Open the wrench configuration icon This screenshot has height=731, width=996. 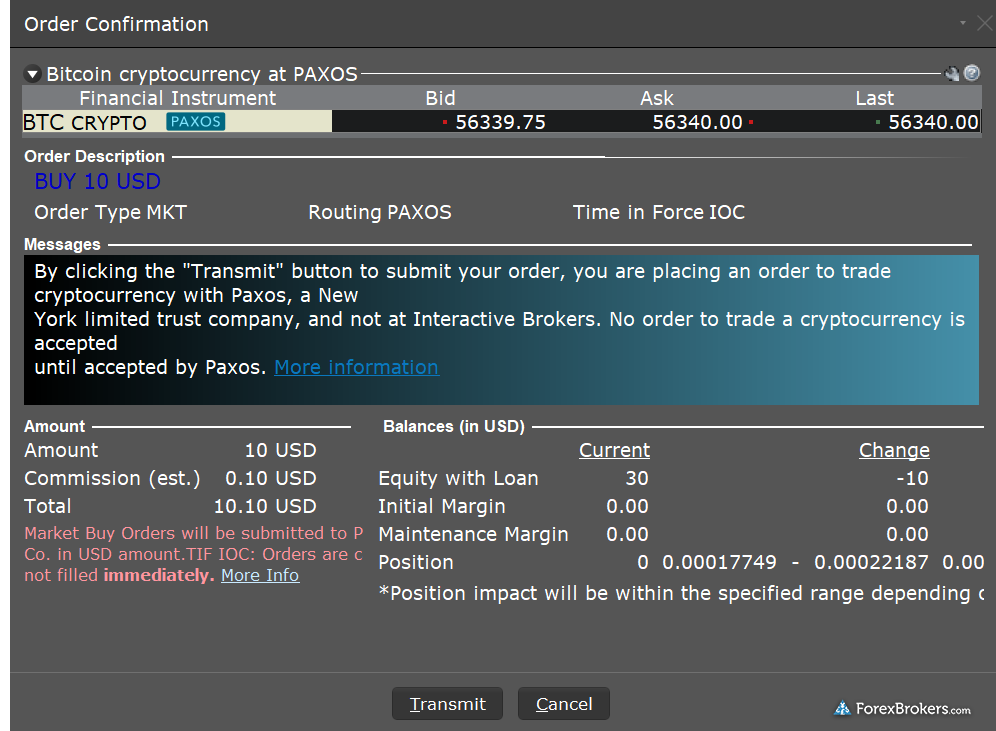952,74
